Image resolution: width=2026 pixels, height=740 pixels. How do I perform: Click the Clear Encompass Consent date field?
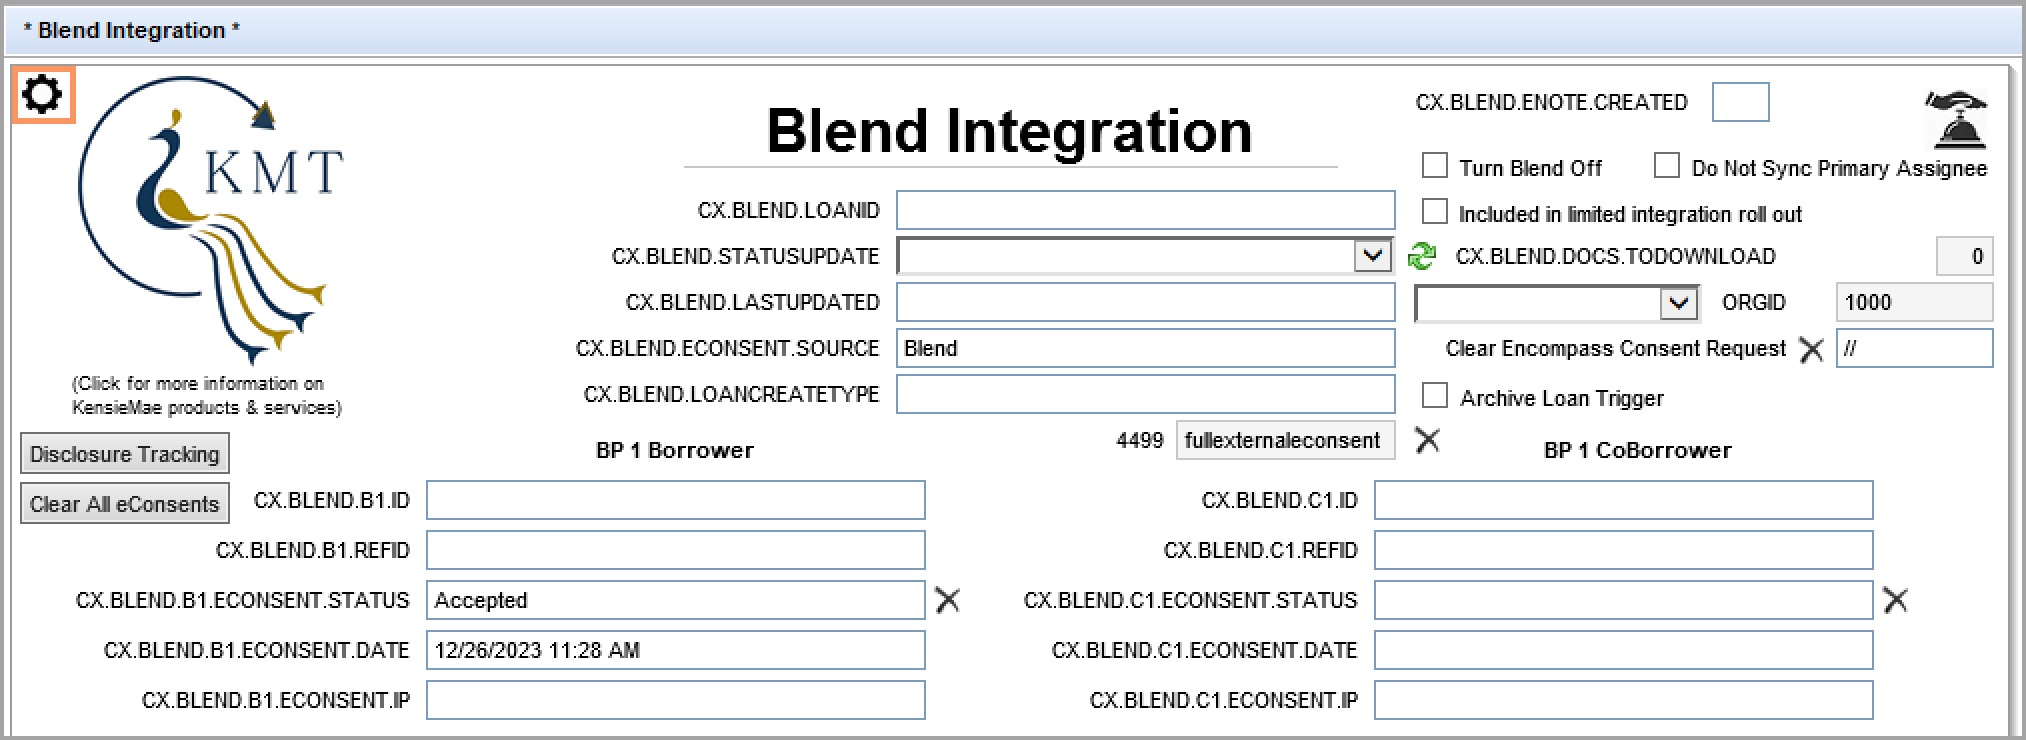(1914, 348)
